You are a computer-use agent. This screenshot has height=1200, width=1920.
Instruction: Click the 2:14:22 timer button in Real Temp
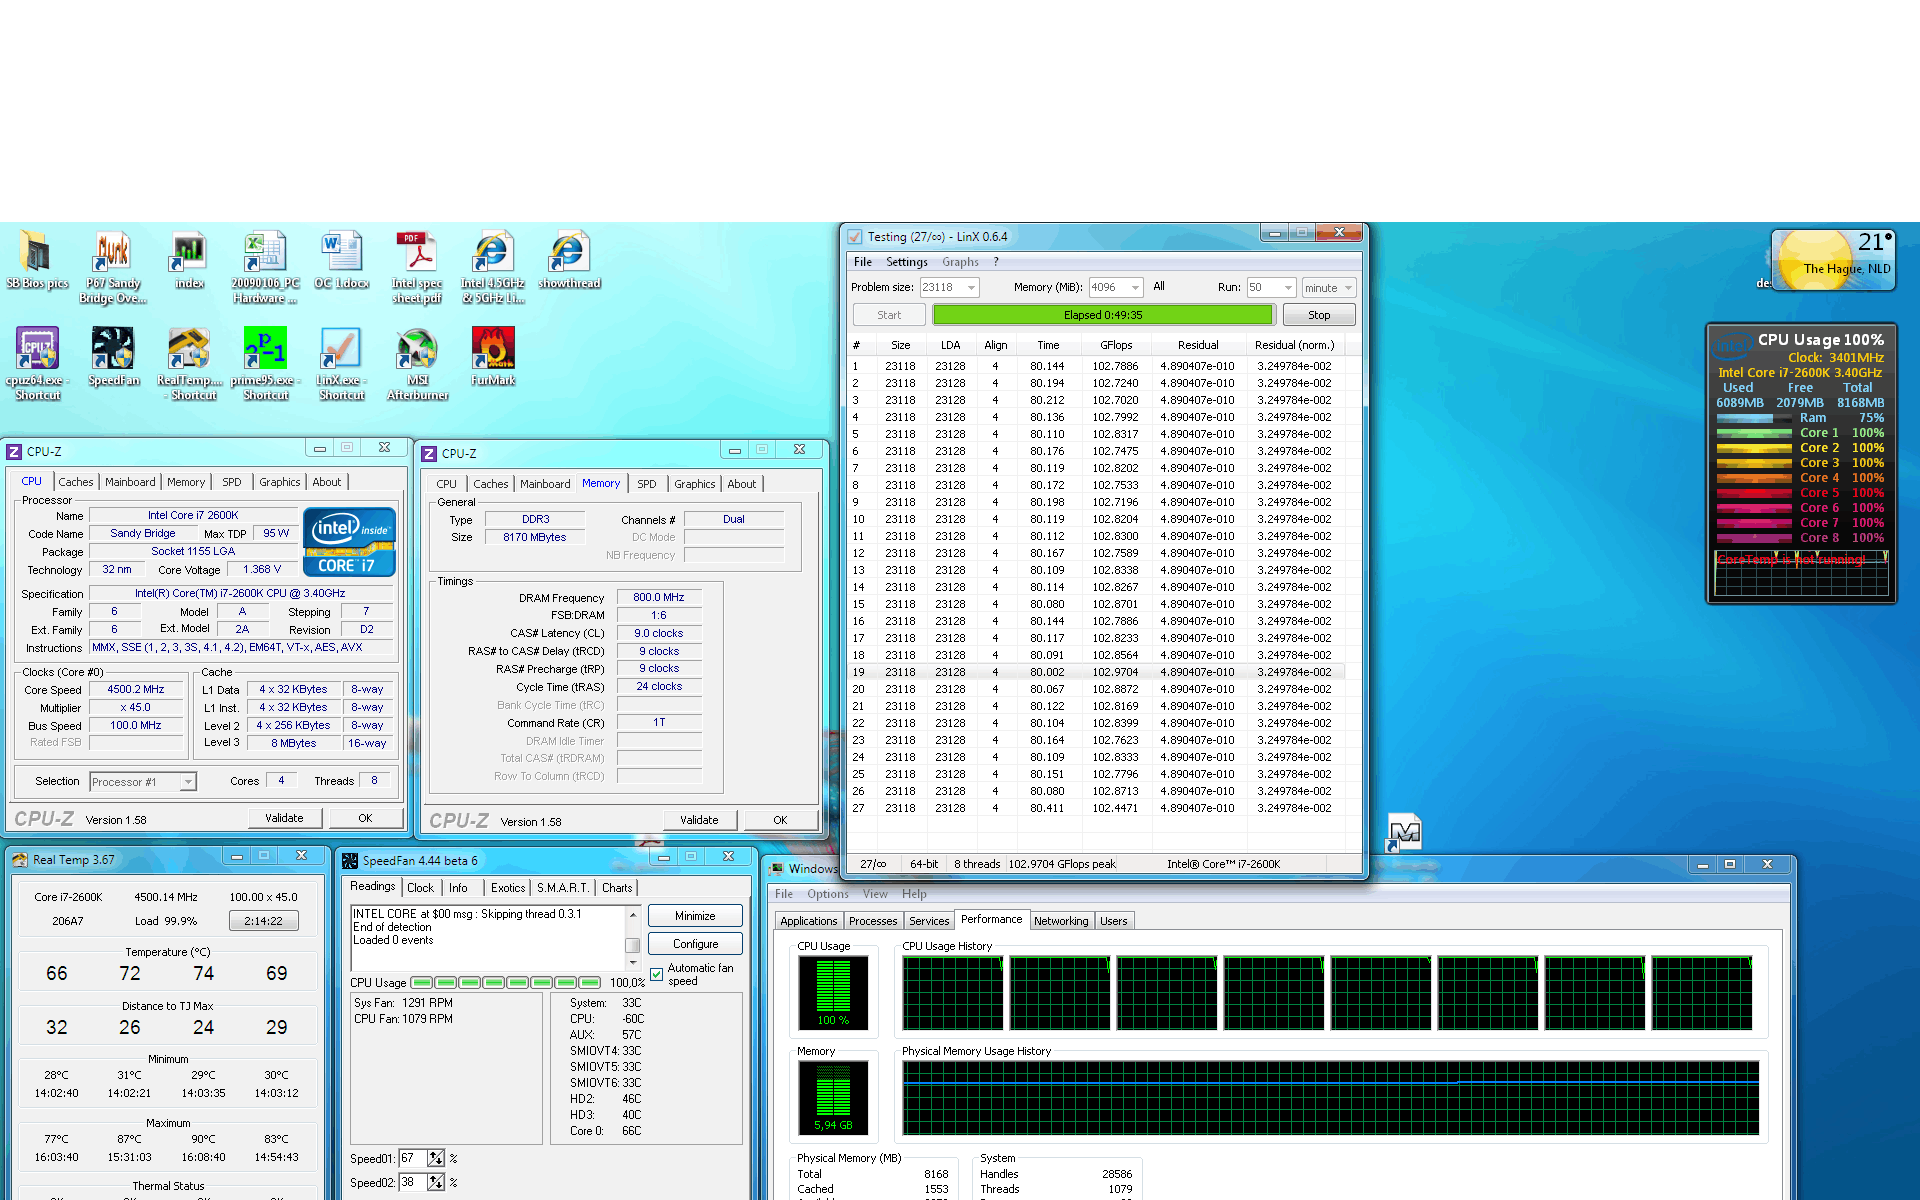[263, 921]
